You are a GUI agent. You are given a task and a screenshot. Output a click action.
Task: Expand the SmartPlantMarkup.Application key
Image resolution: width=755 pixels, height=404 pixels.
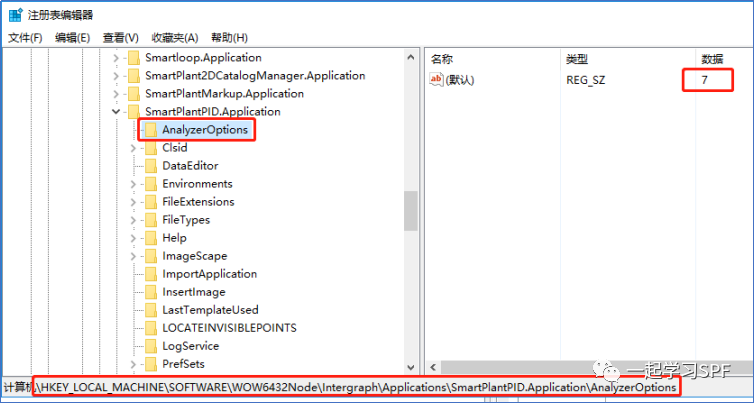pyautogui.click(x=116, y=94)
